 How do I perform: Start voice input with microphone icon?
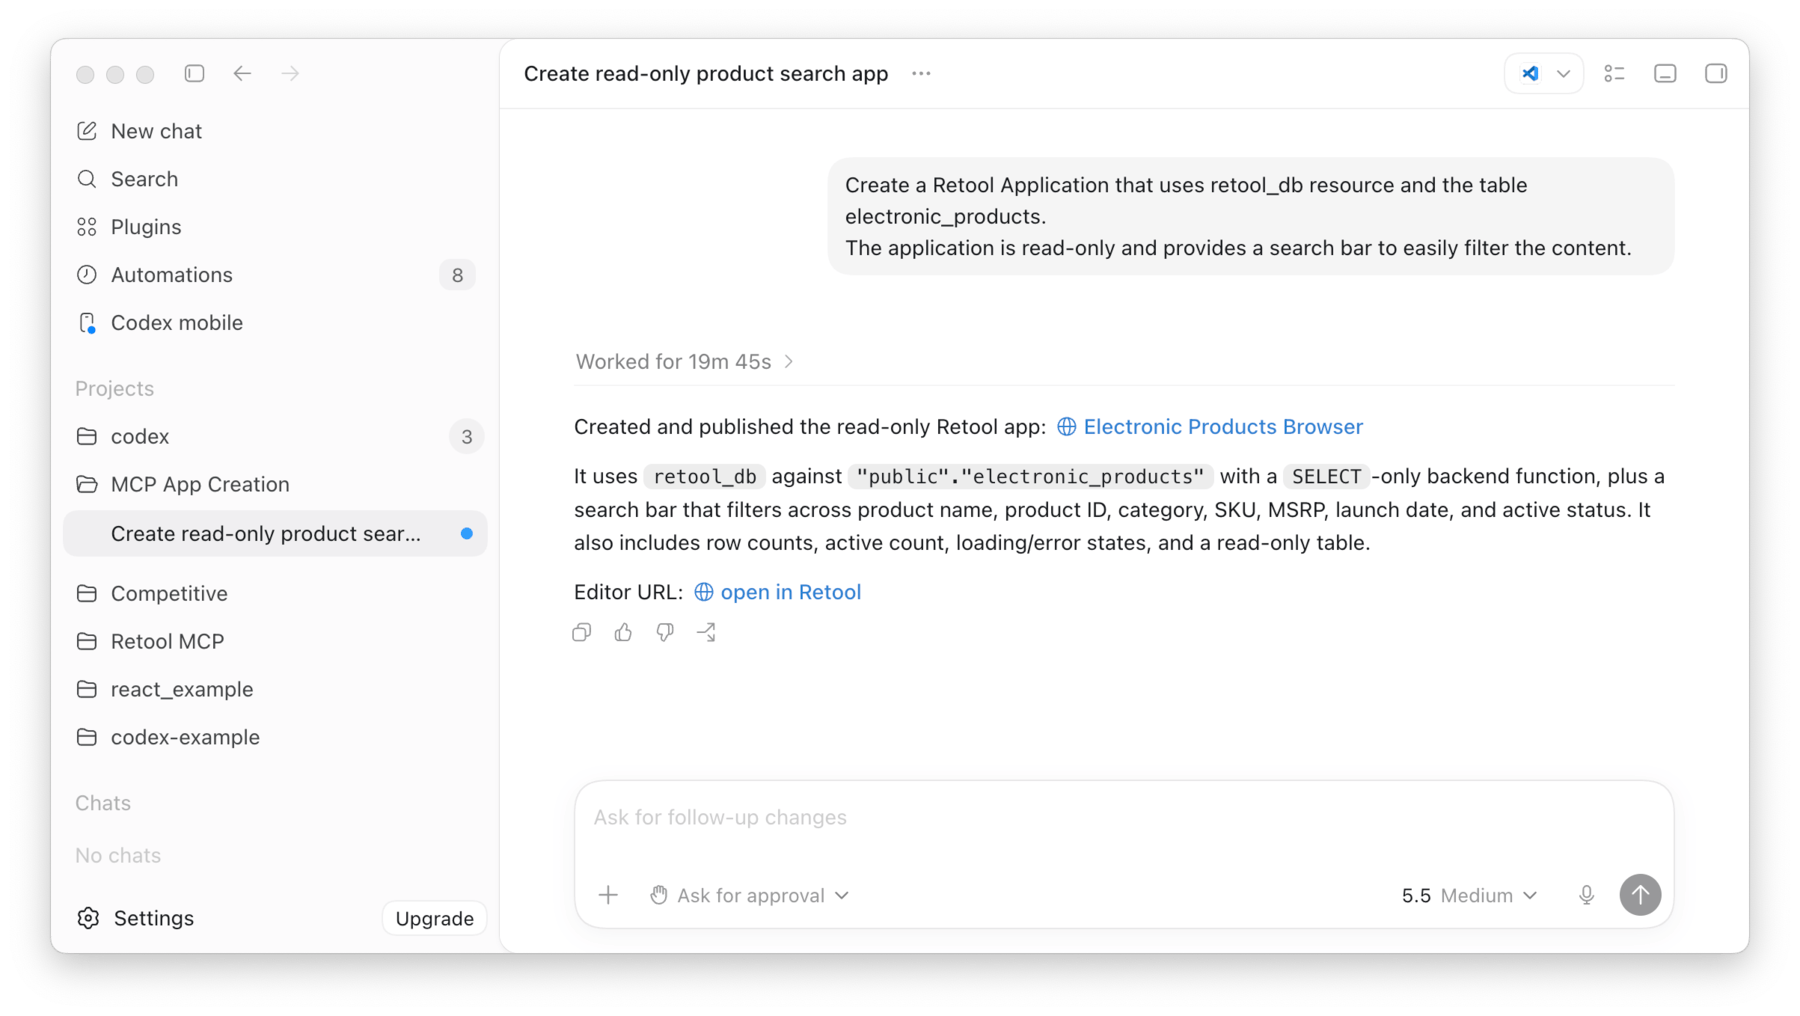pos(1587,895)
